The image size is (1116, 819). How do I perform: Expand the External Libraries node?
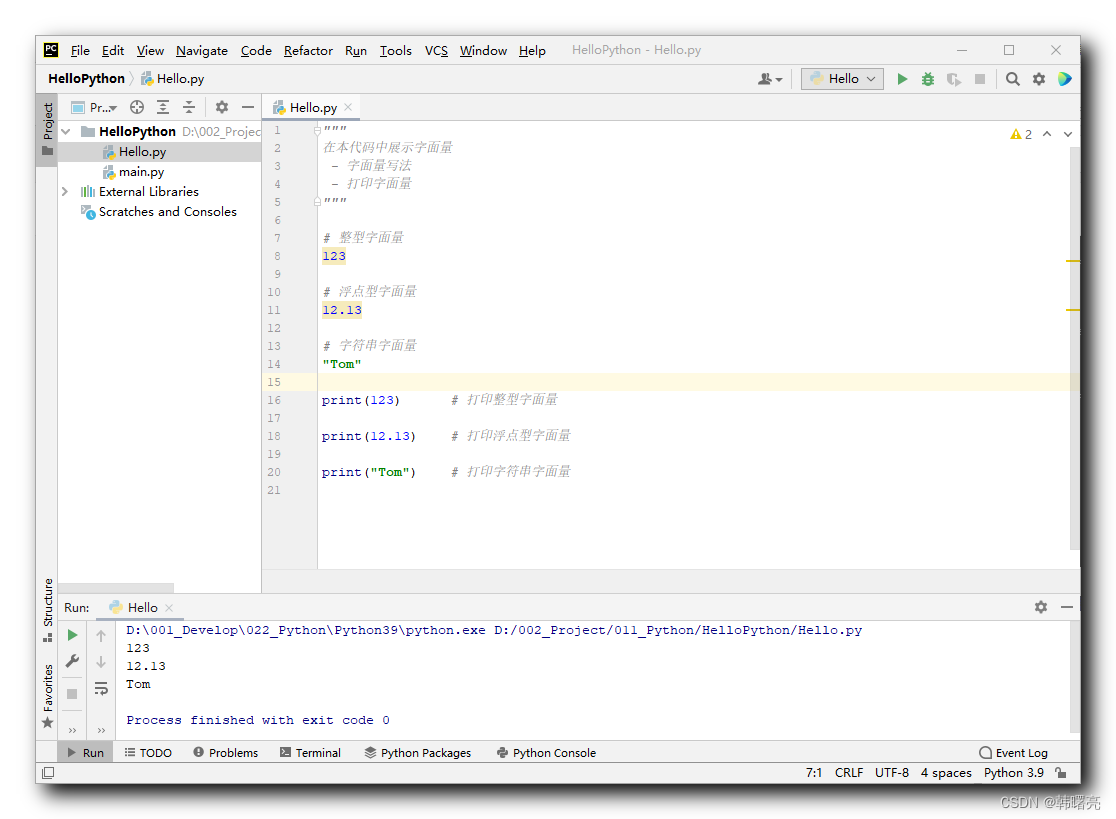64,191
